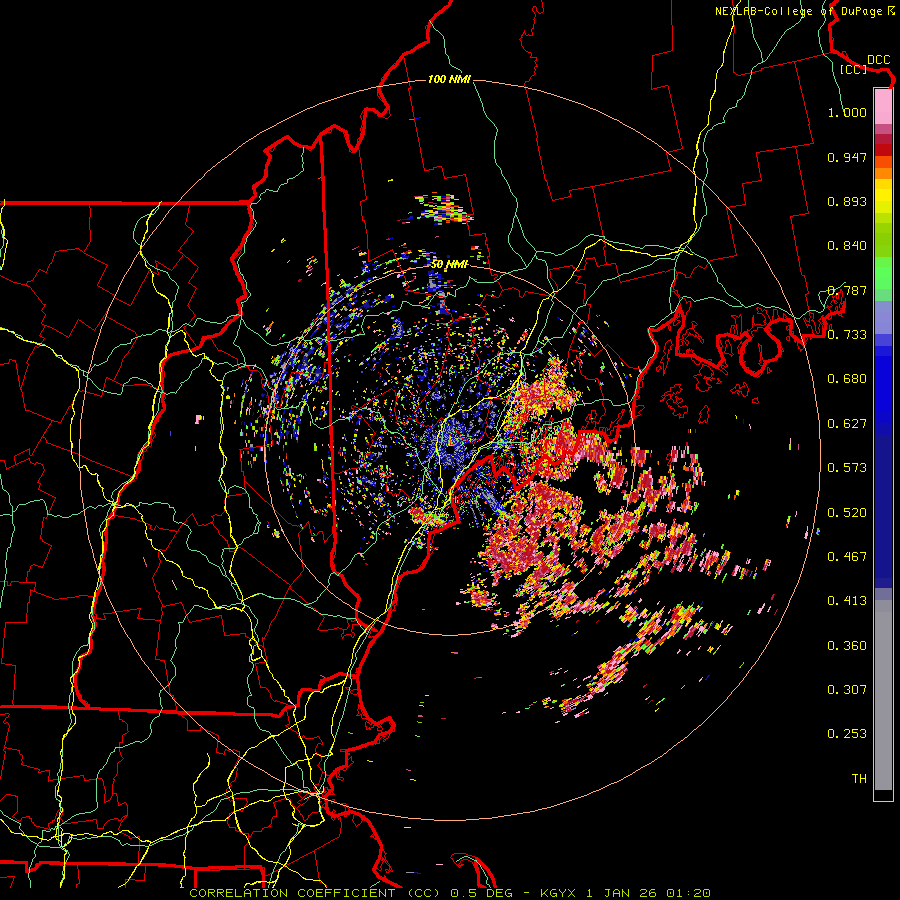Click the [CC] unit label above the color bar
The image size is (900, 900).
853,69
